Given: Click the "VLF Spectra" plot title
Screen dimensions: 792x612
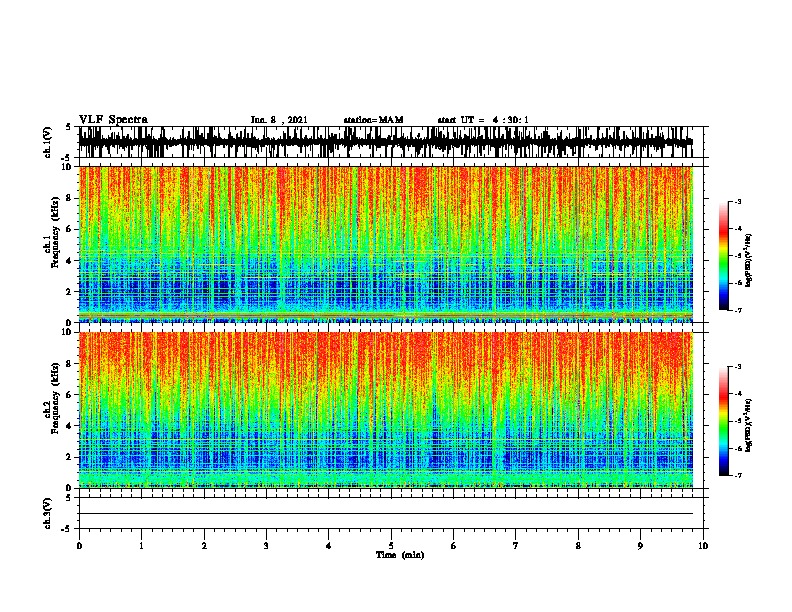Looking at the screenshot, I should [113, 120].
